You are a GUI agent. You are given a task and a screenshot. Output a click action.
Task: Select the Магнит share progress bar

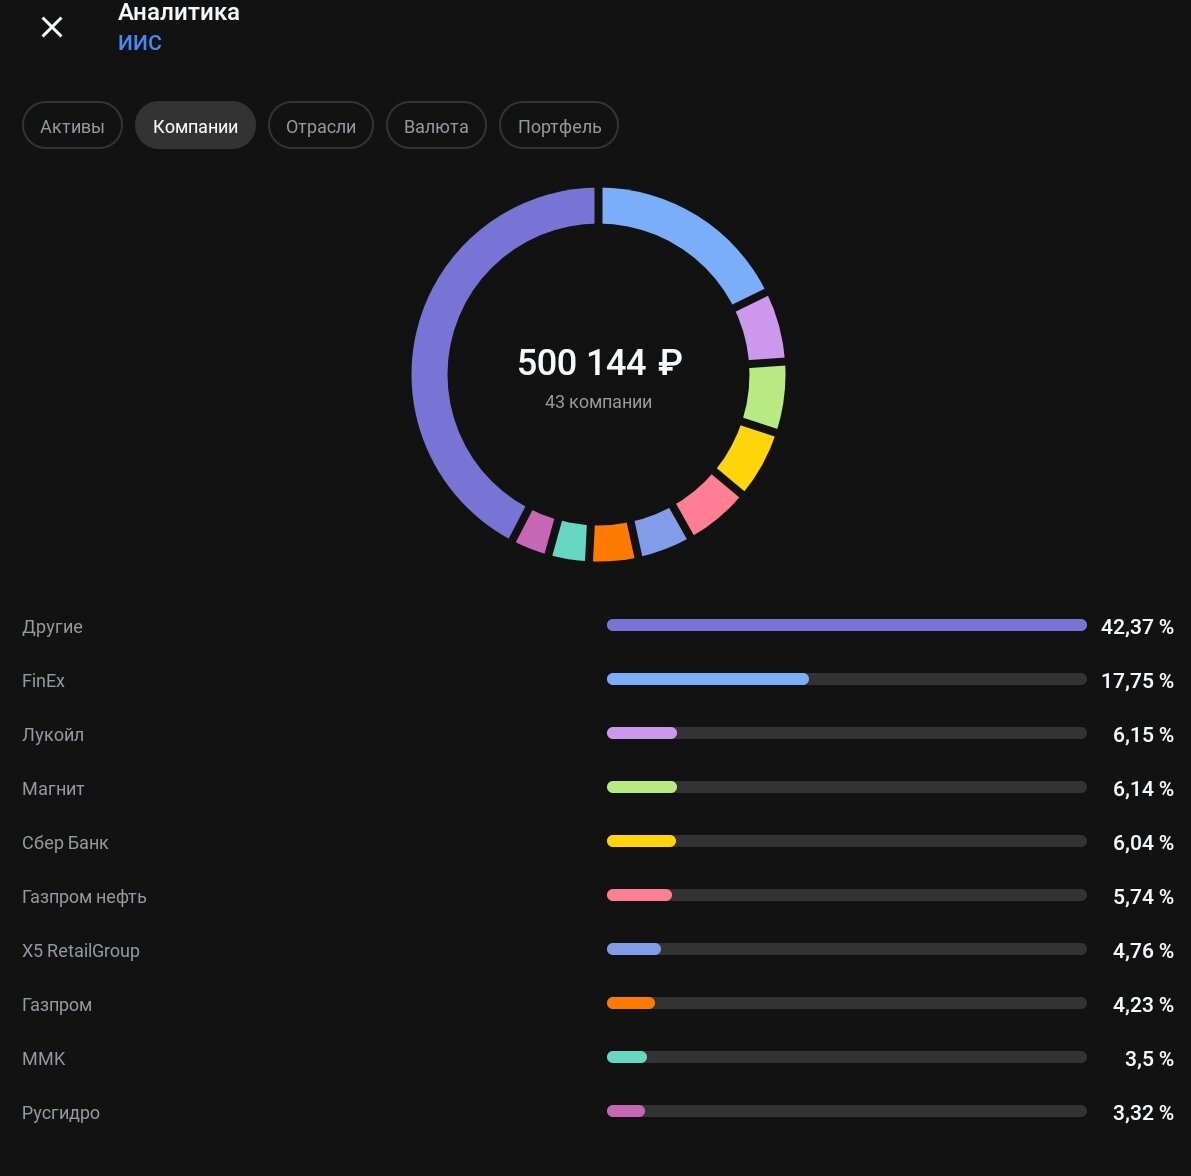[x=847, y=787]
